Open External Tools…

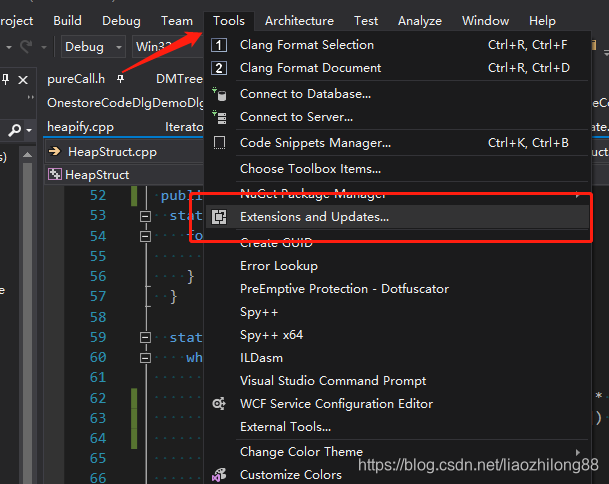click(x=397, y=427)
